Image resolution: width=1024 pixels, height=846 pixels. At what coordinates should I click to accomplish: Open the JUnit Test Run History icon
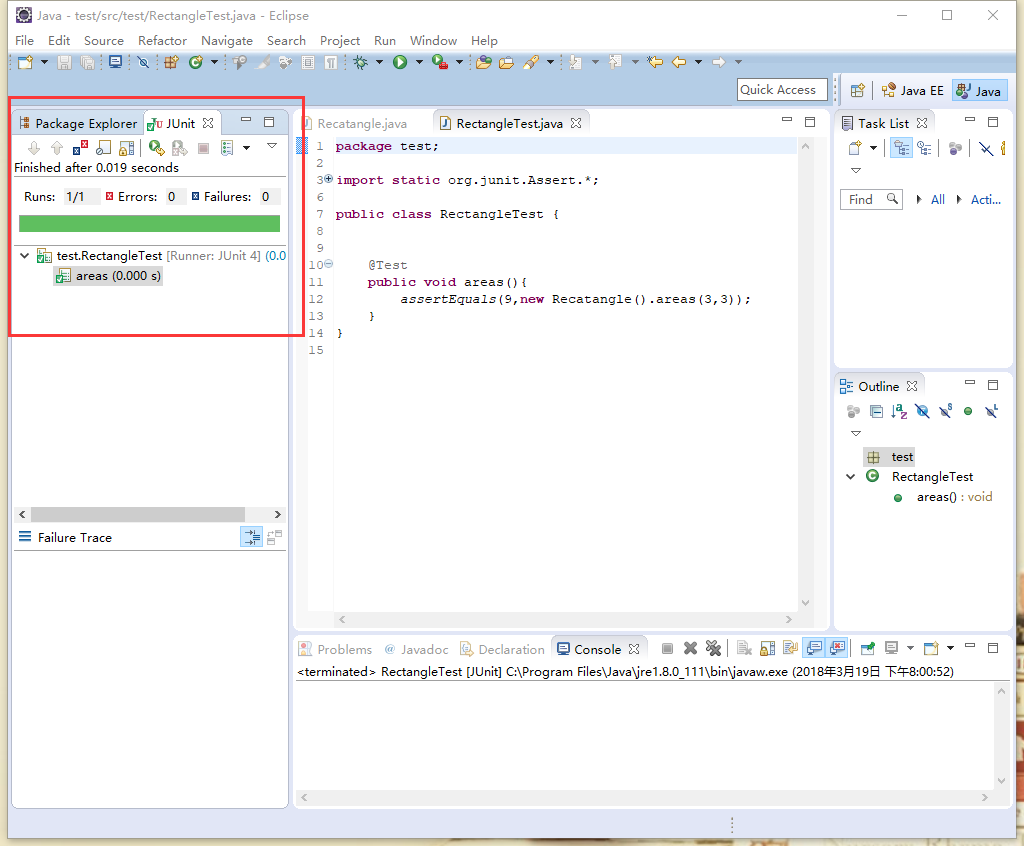click(227, 148)
